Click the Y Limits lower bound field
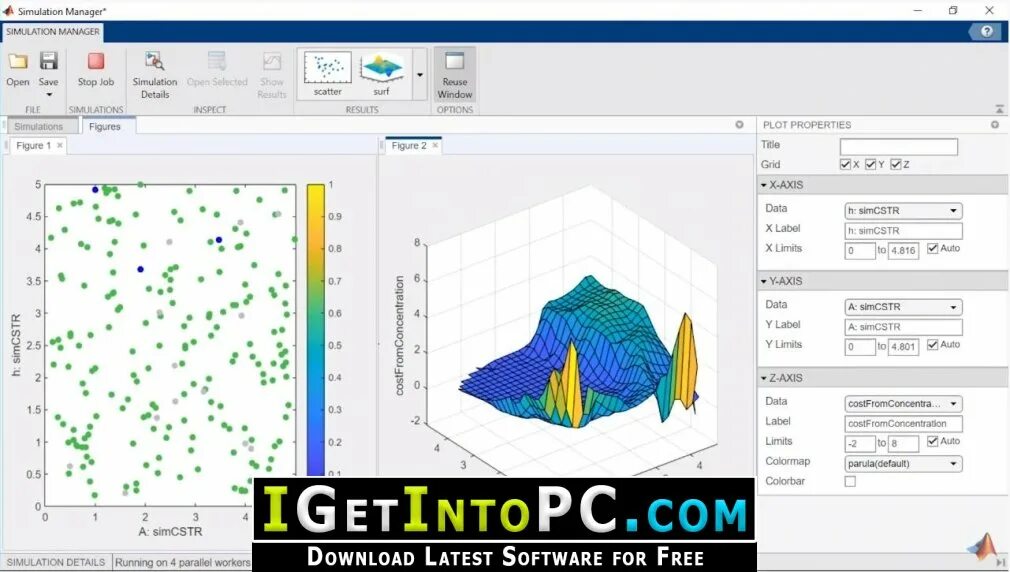 tap(860, 347)
